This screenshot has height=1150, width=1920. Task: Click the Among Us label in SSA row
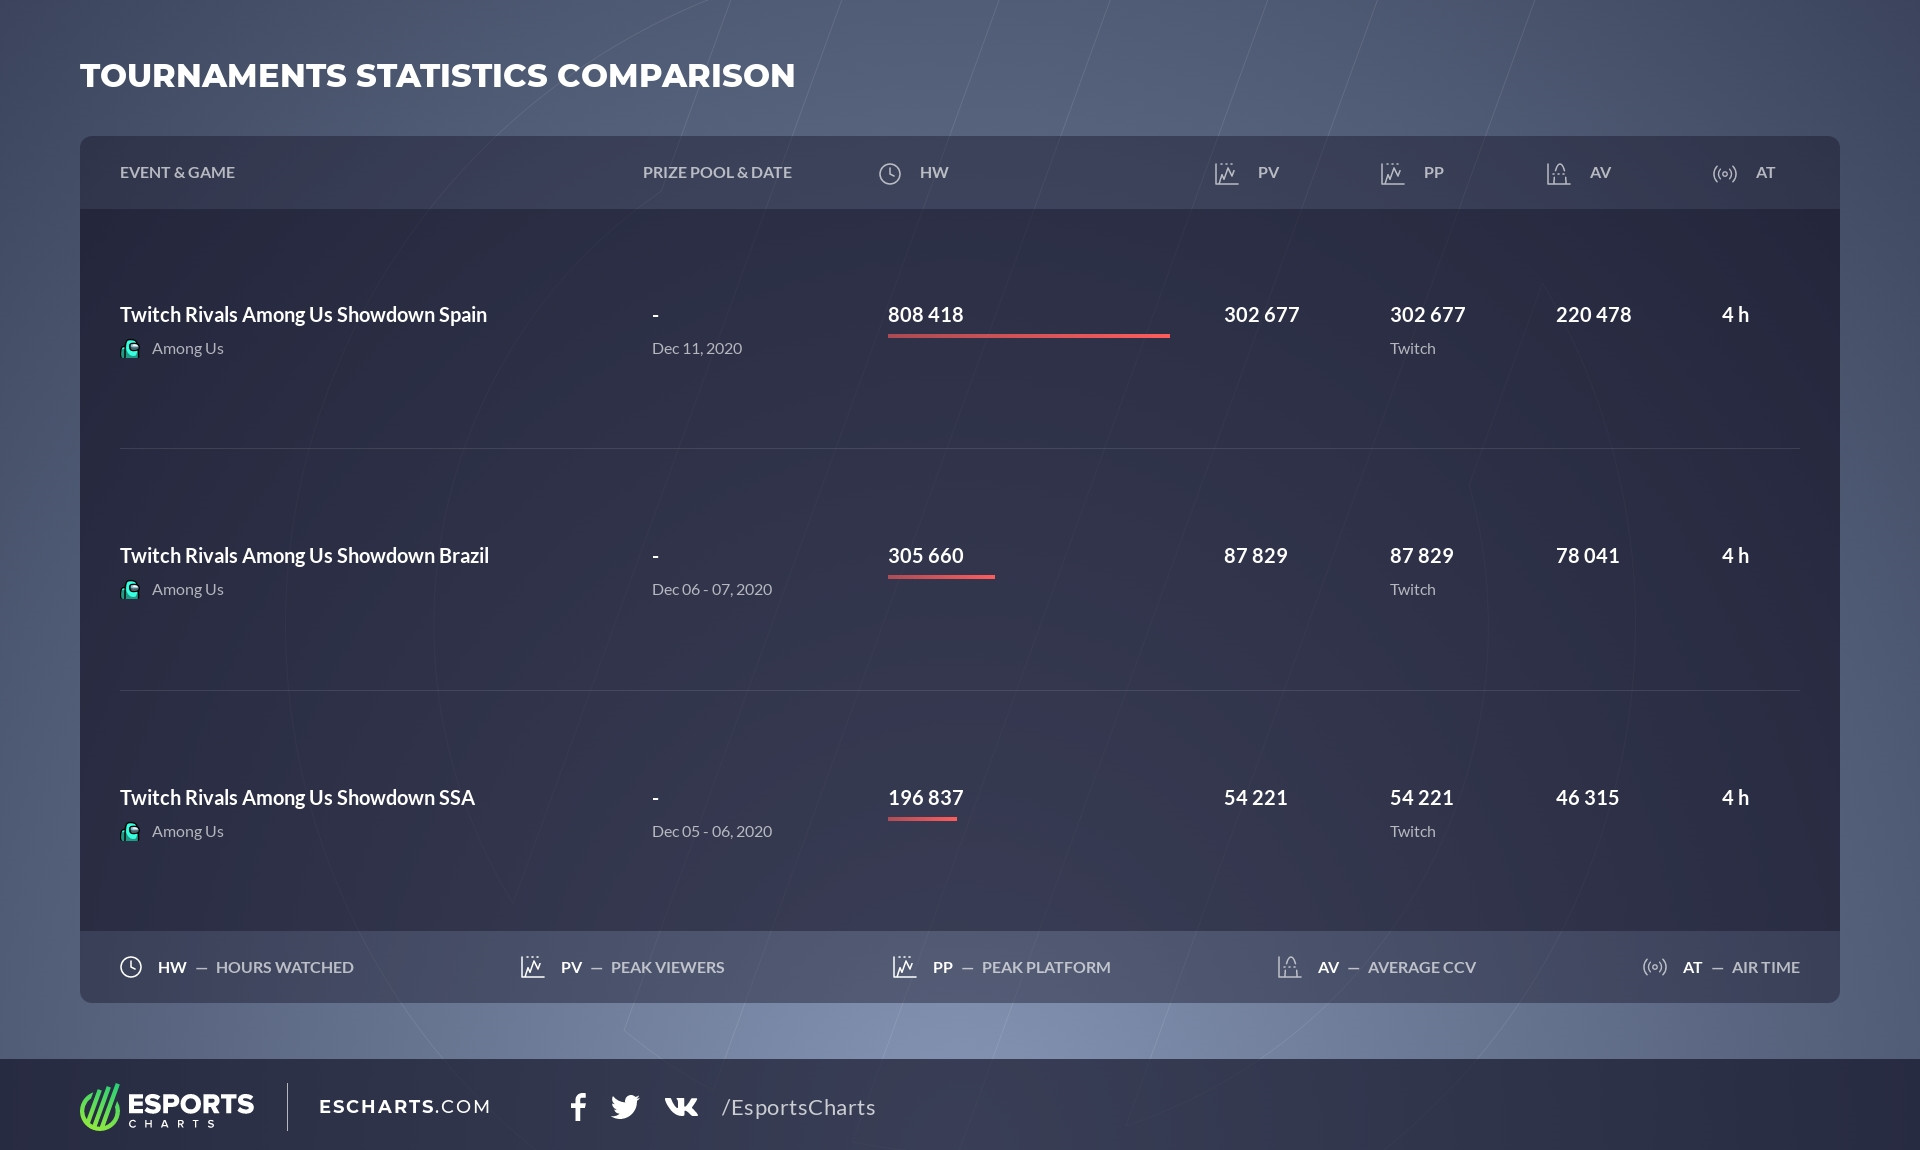tap(188, 832)
